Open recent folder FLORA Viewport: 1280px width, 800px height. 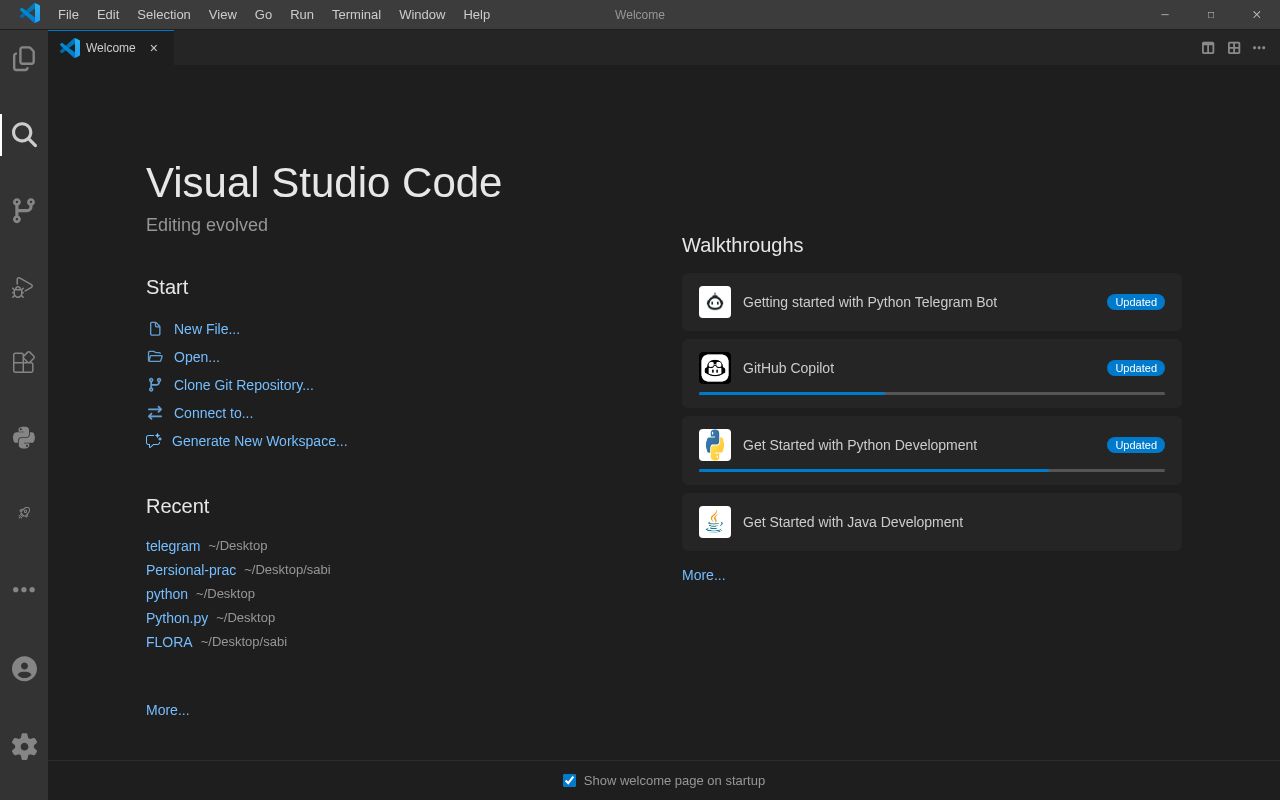(x=169, y=642)
